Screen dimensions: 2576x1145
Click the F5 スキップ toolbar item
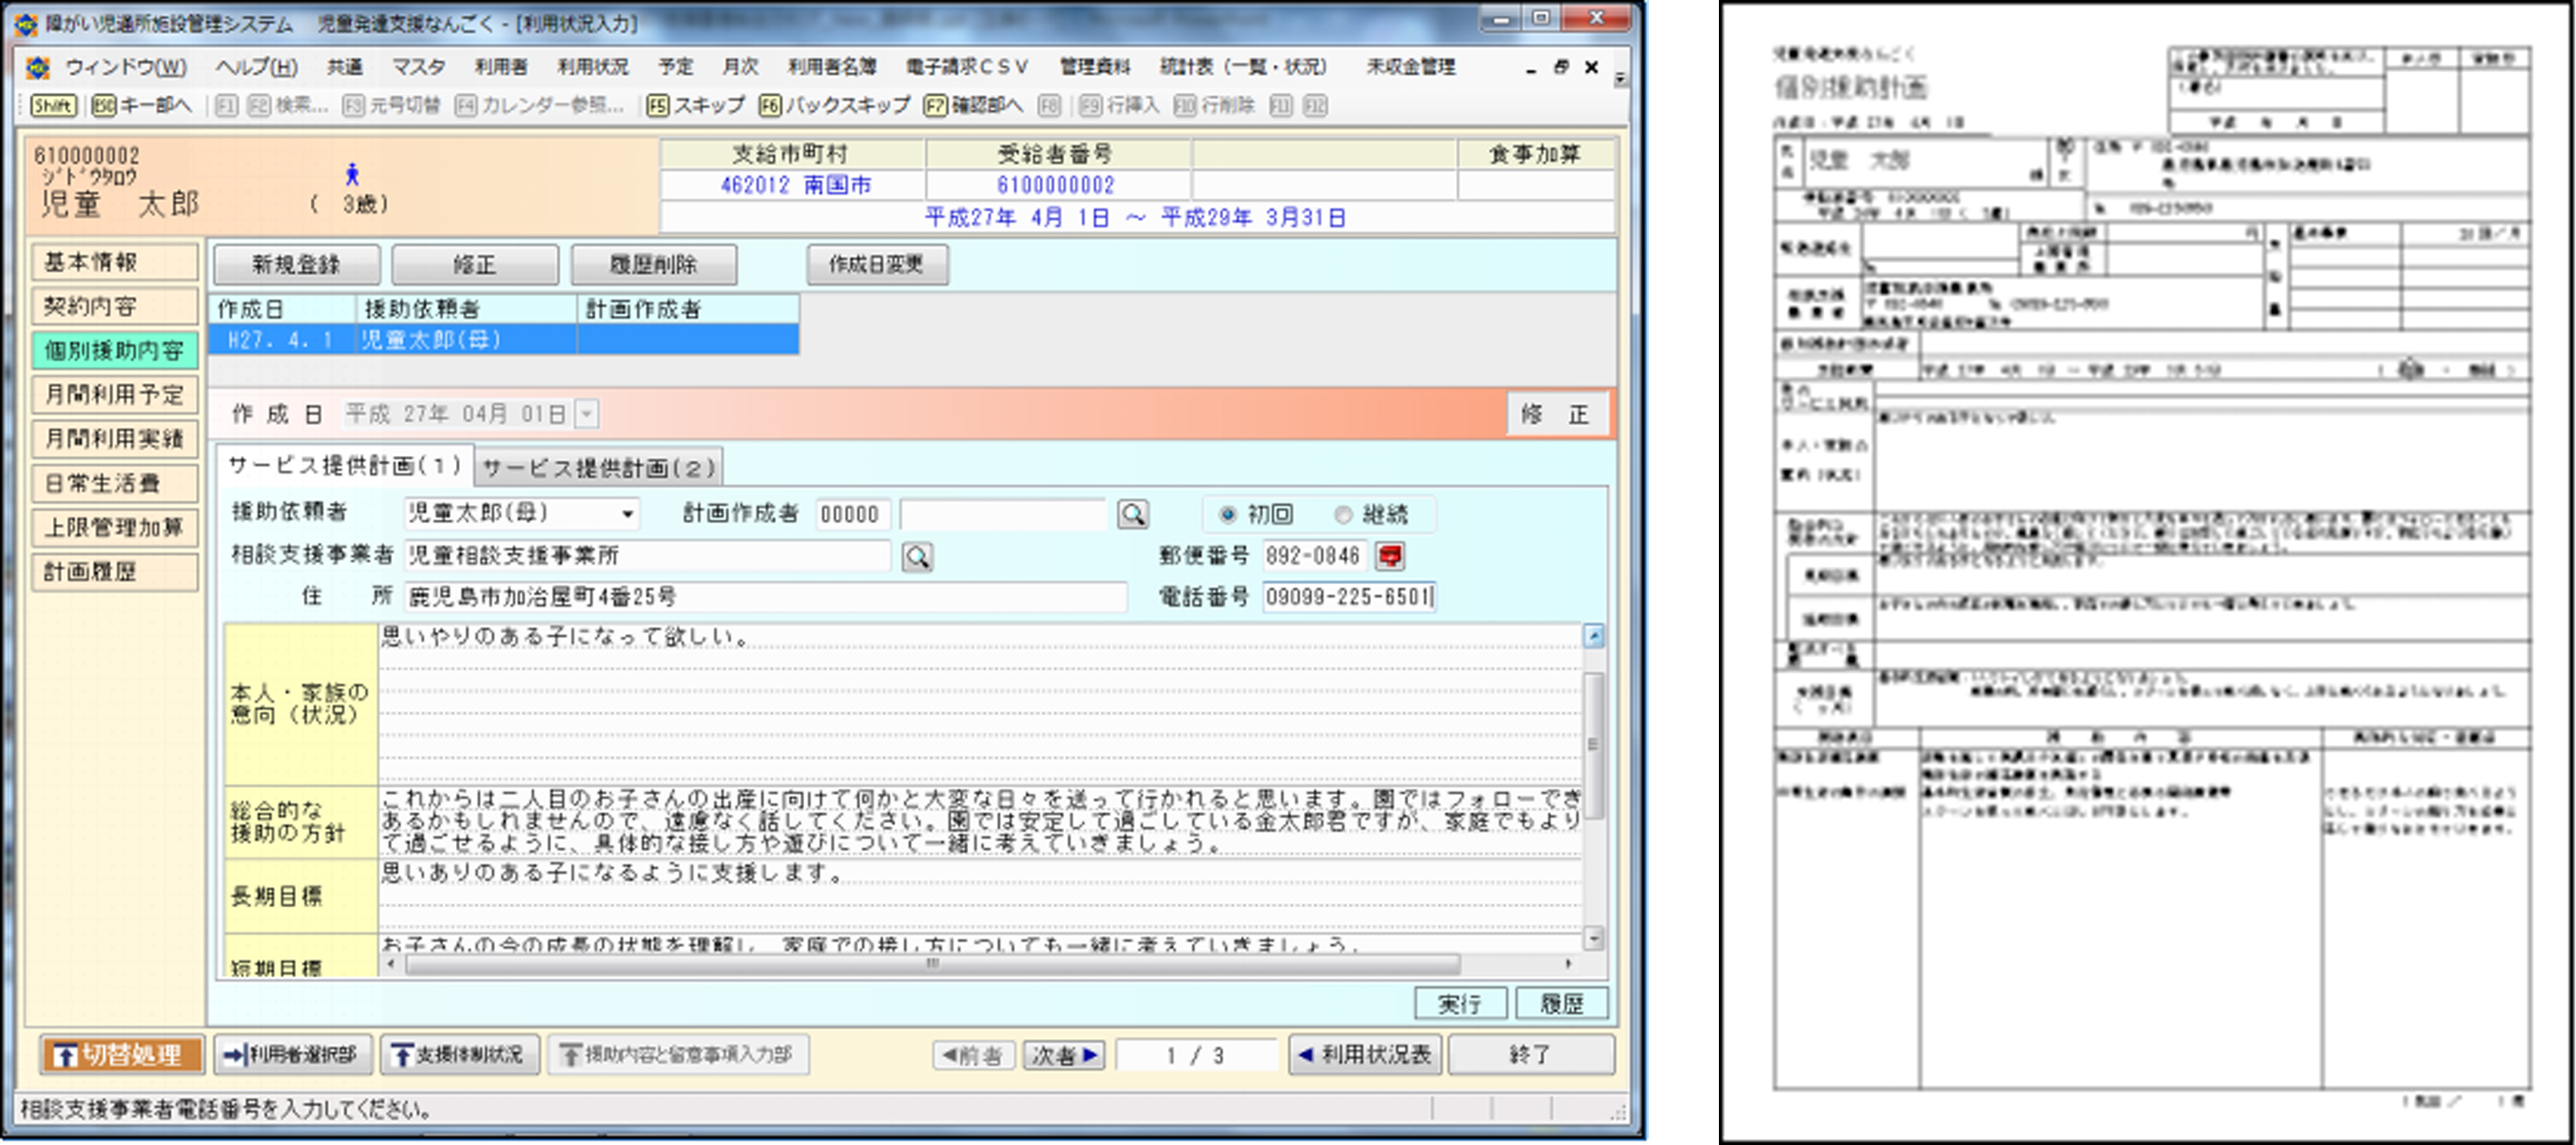point(696,105)
